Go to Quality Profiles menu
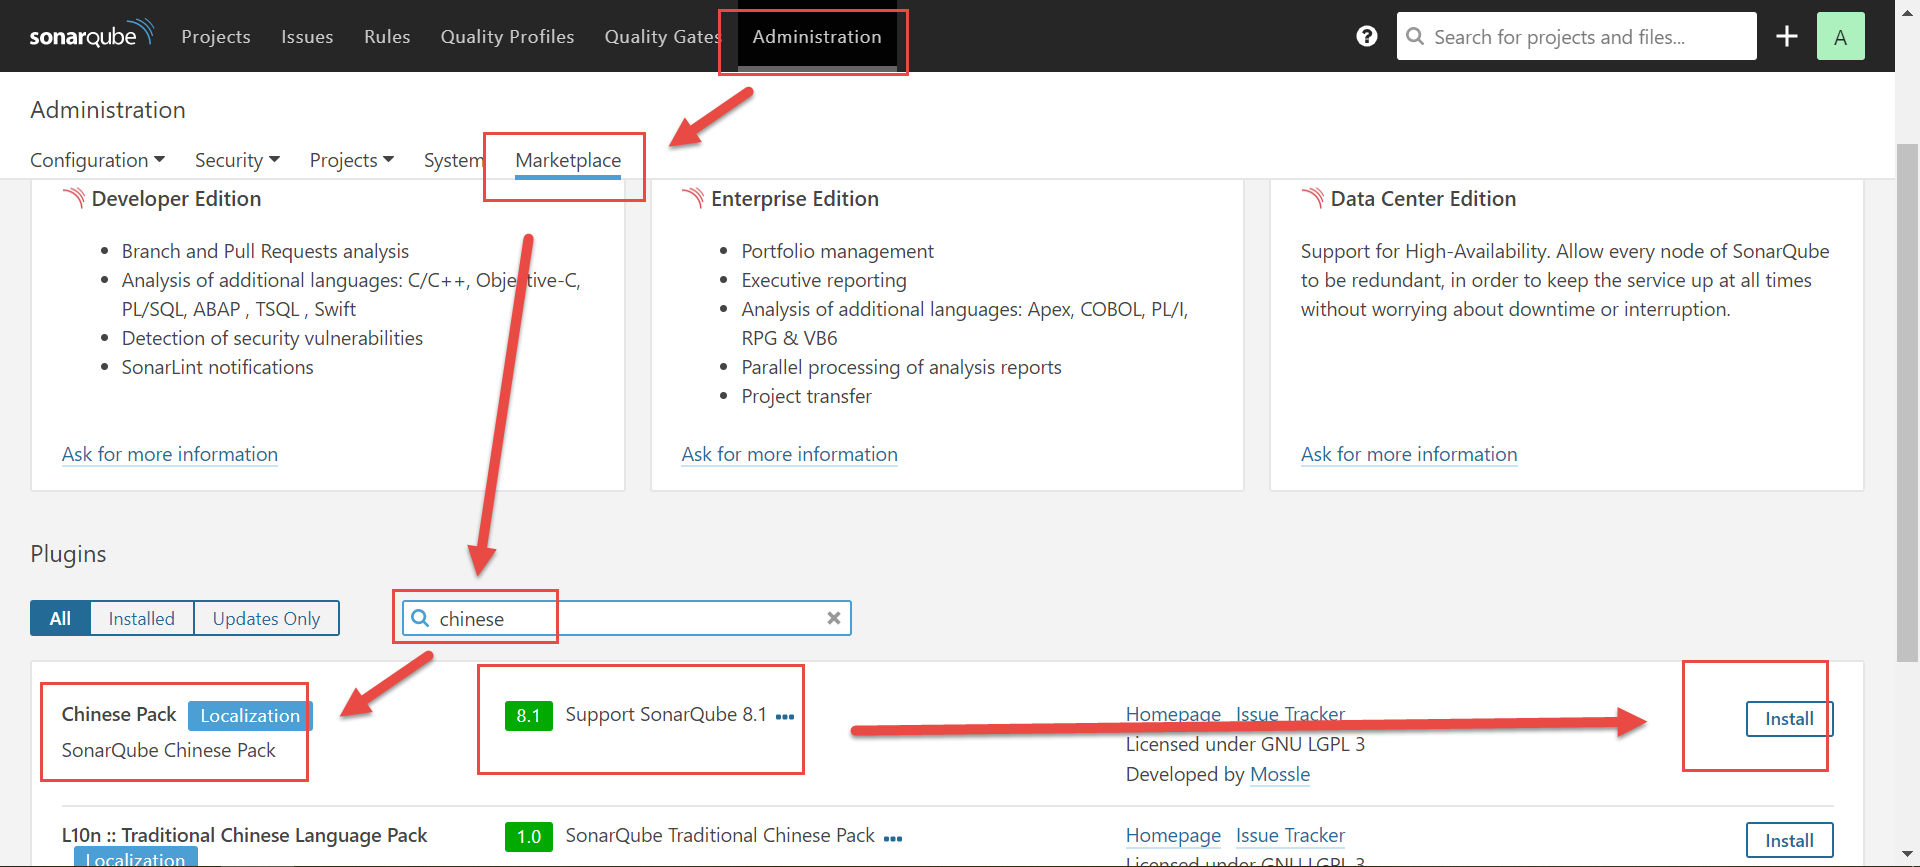Image resolution: width=1920 pixels, height=867 pixels. (507, 37)
